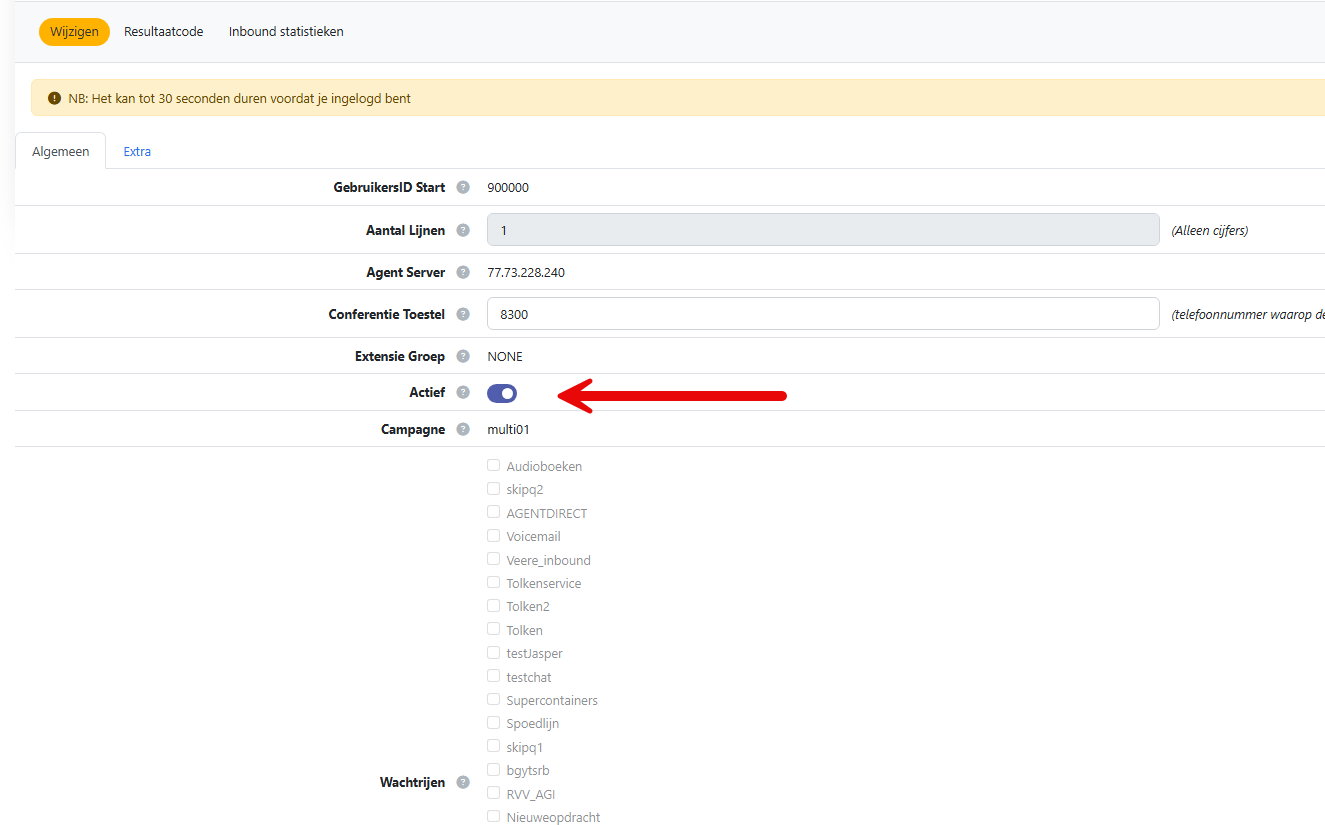The image size is (1325, 825).
Task: Select the Supercontainers queue checkbox
Action: (493, 699)
